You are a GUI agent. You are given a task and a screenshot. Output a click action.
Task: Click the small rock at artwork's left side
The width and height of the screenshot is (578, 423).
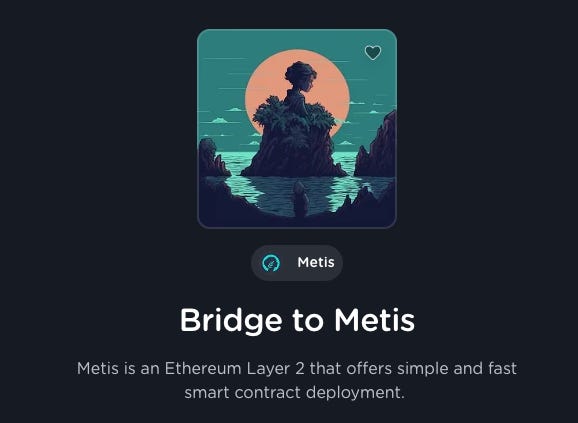(x=212, y=158)
